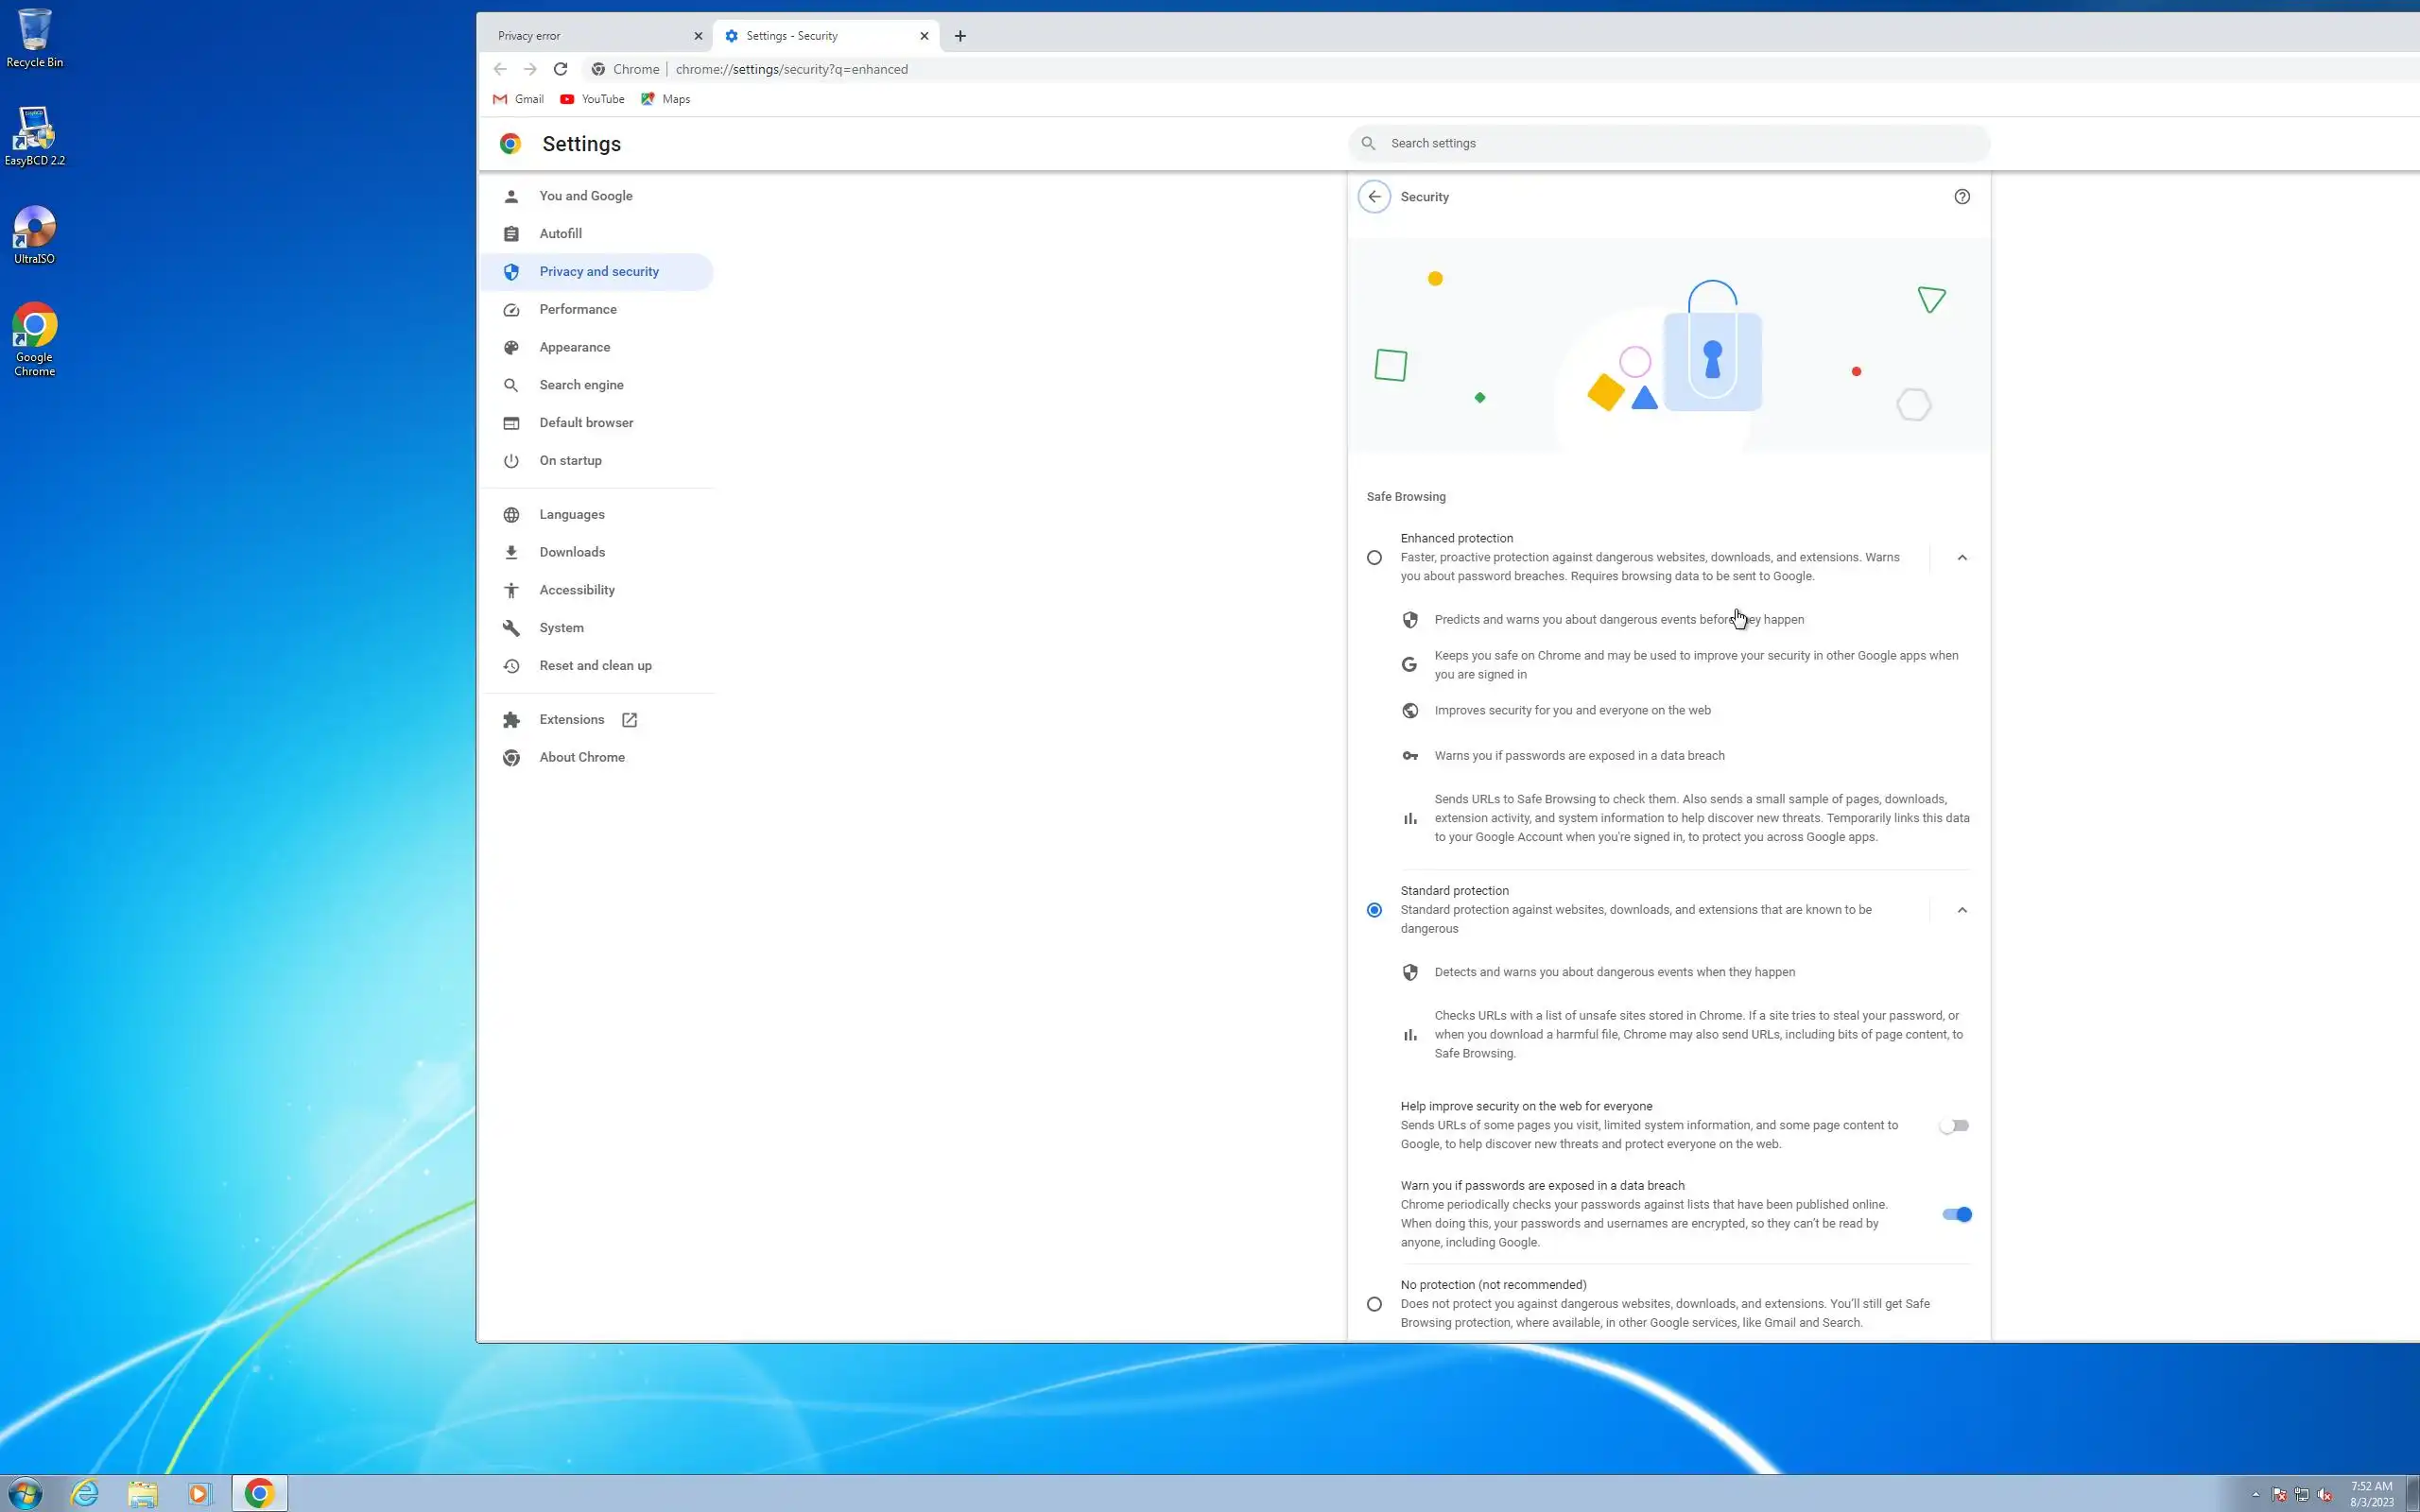Enable Help improve security toggle
The width and height of the screenshot is (2420, 1512).
[x=1953, y=1126]
